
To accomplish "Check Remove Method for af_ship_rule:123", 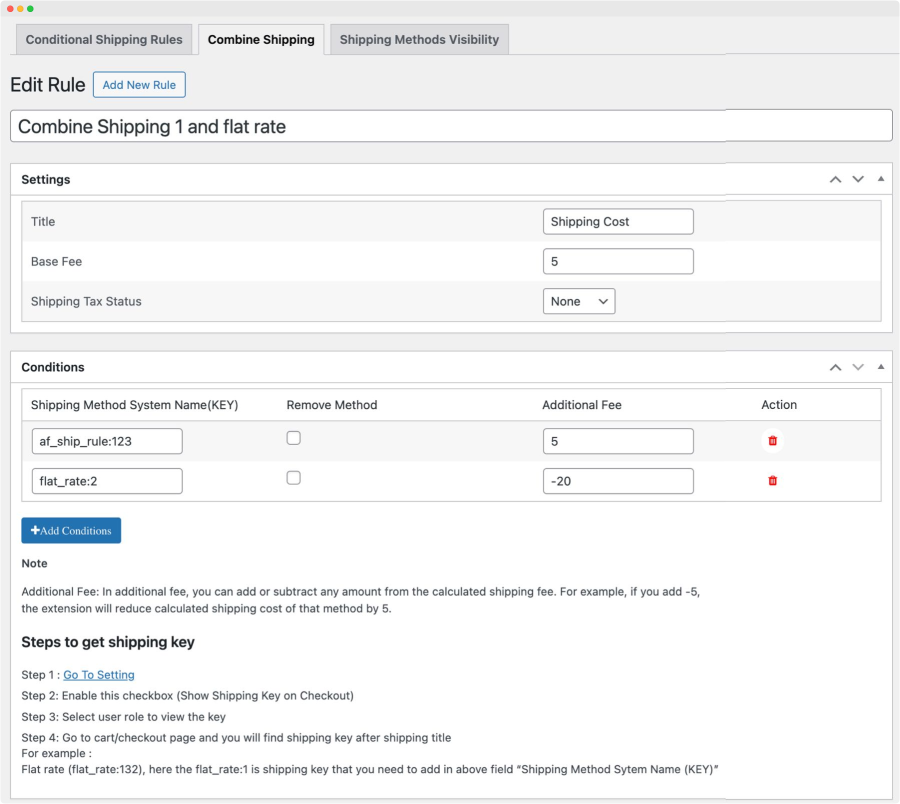I will click(293, 438).
